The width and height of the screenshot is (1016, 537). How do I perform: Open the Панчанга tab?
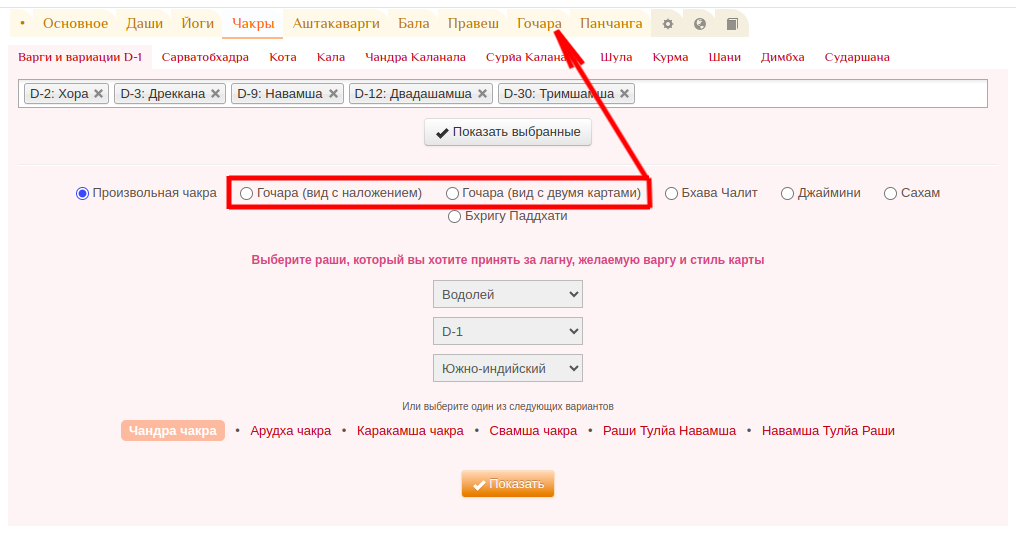611,24
